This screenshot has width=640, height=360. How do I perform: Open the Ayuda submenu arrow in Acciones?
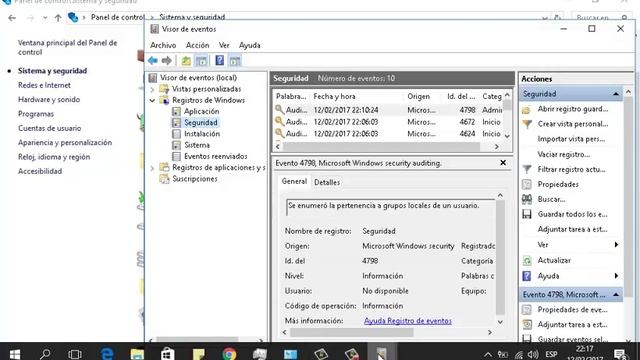616,276
